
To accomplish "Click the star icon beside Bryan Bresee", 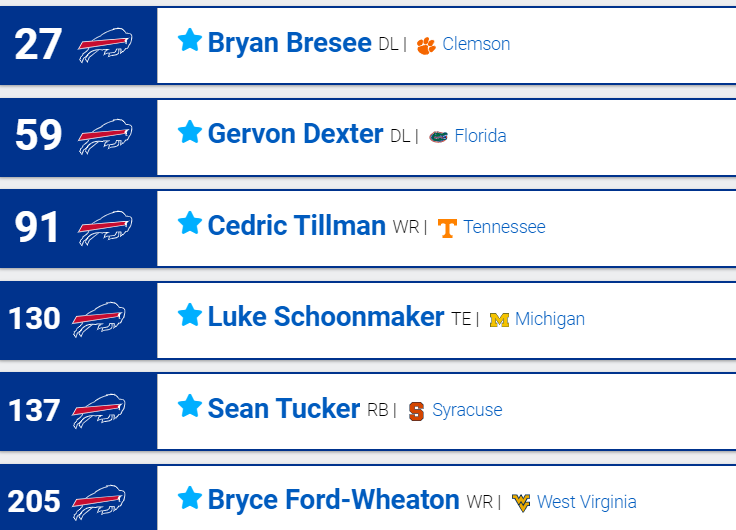I will tap(190, 40).
